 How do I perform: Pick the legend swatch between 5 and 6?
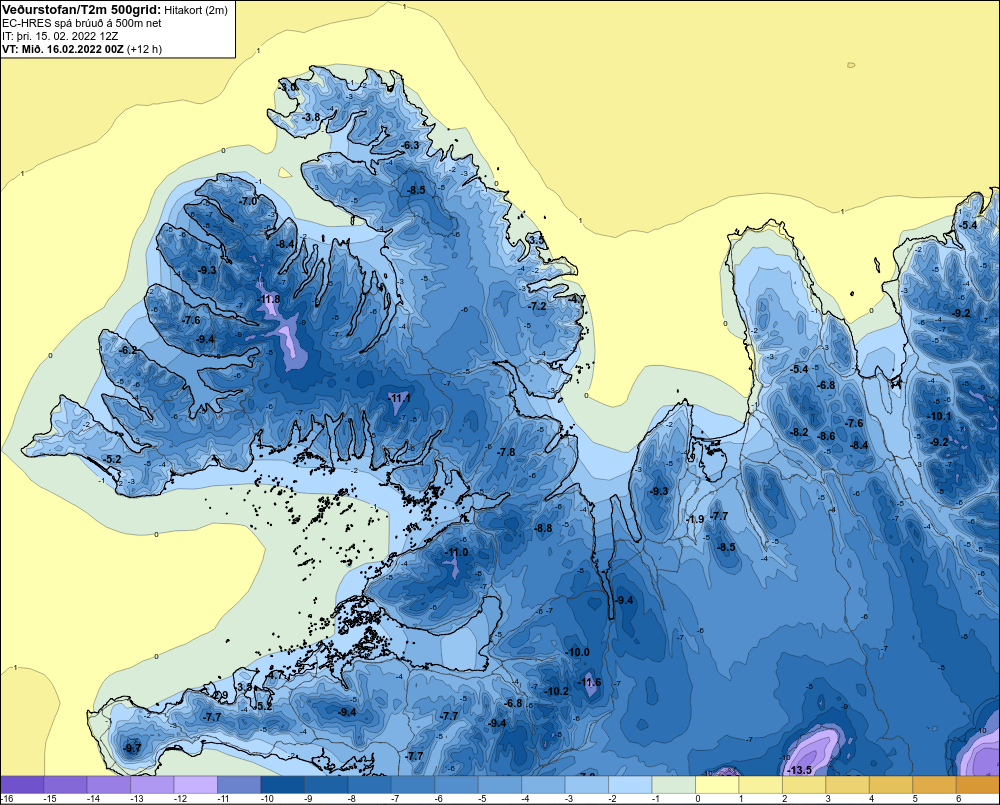[934, 785]
